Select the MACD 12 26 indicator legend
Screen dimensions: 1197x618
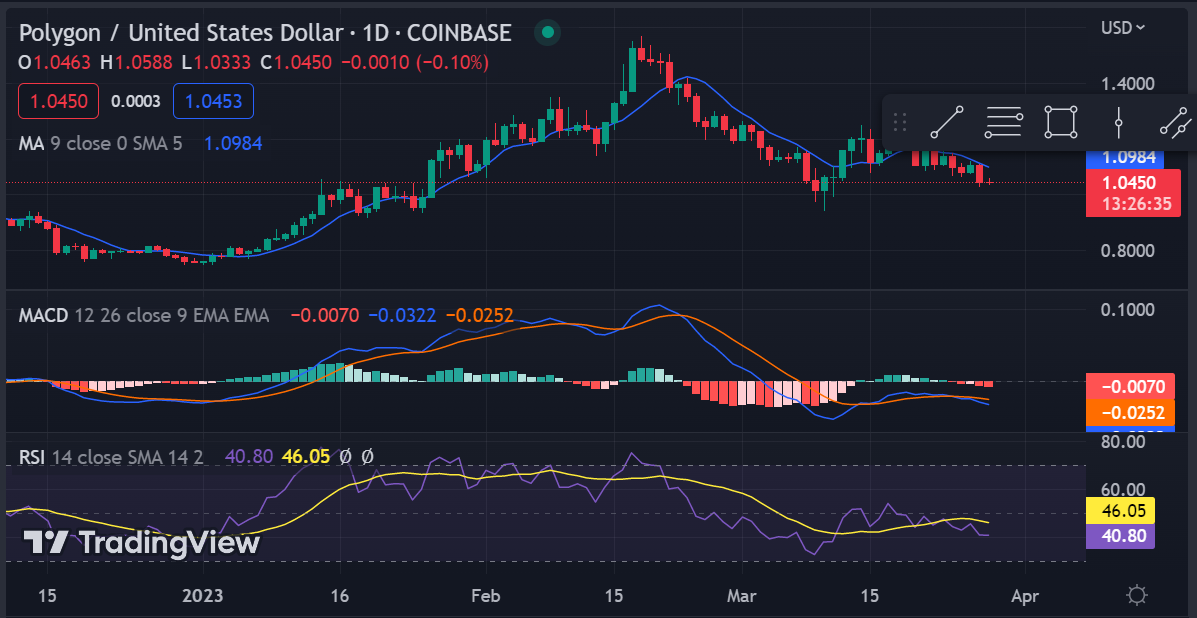pyautogui.click(x=144, y=315)
